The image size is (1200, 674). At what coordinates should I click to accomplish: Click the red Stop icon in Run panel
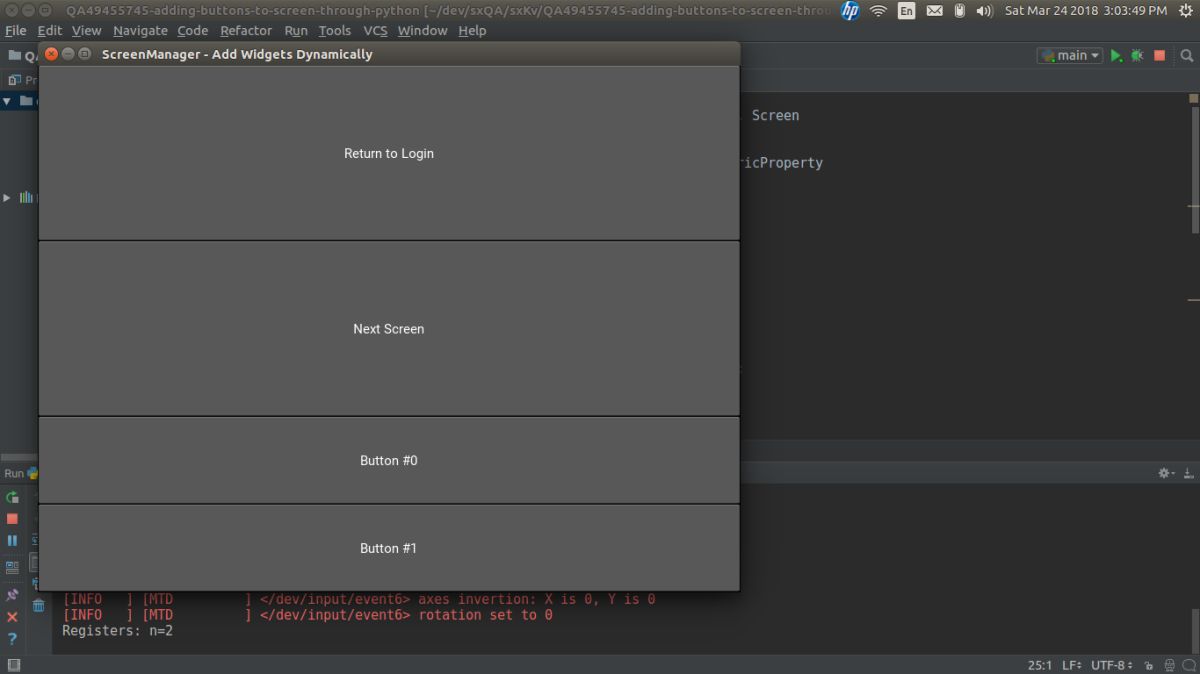pyautogui.click(x=12, y=519)
